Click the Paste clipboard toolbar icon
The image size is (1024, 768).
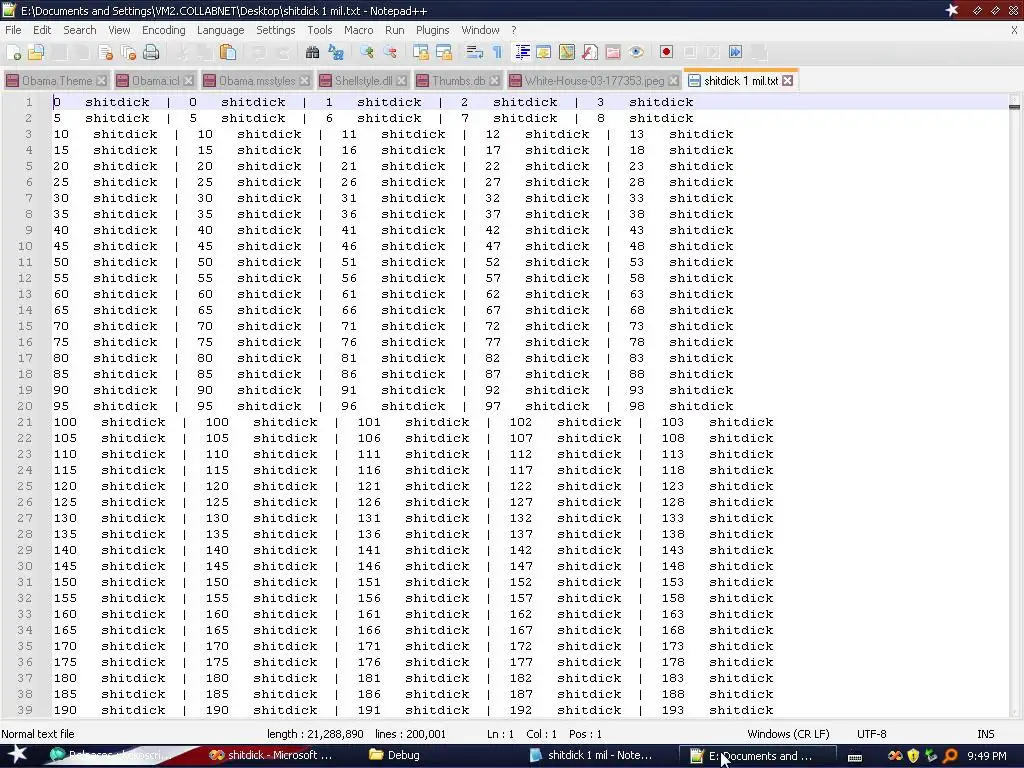click(x=228, y=52)
